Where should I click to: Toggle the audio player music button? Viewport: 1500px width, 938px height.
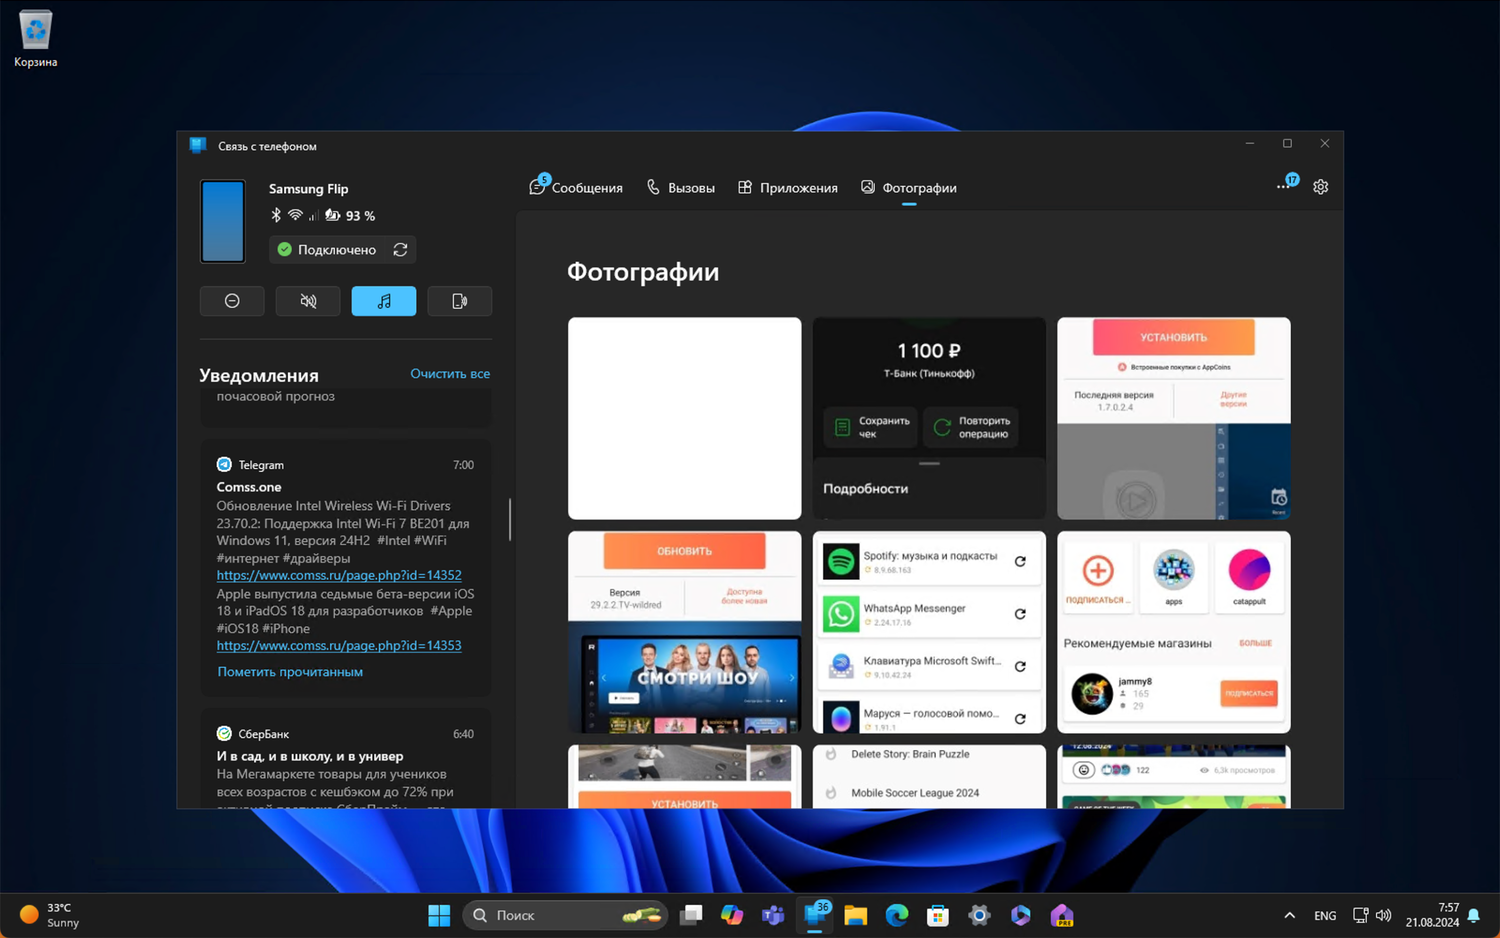[384, 301]
